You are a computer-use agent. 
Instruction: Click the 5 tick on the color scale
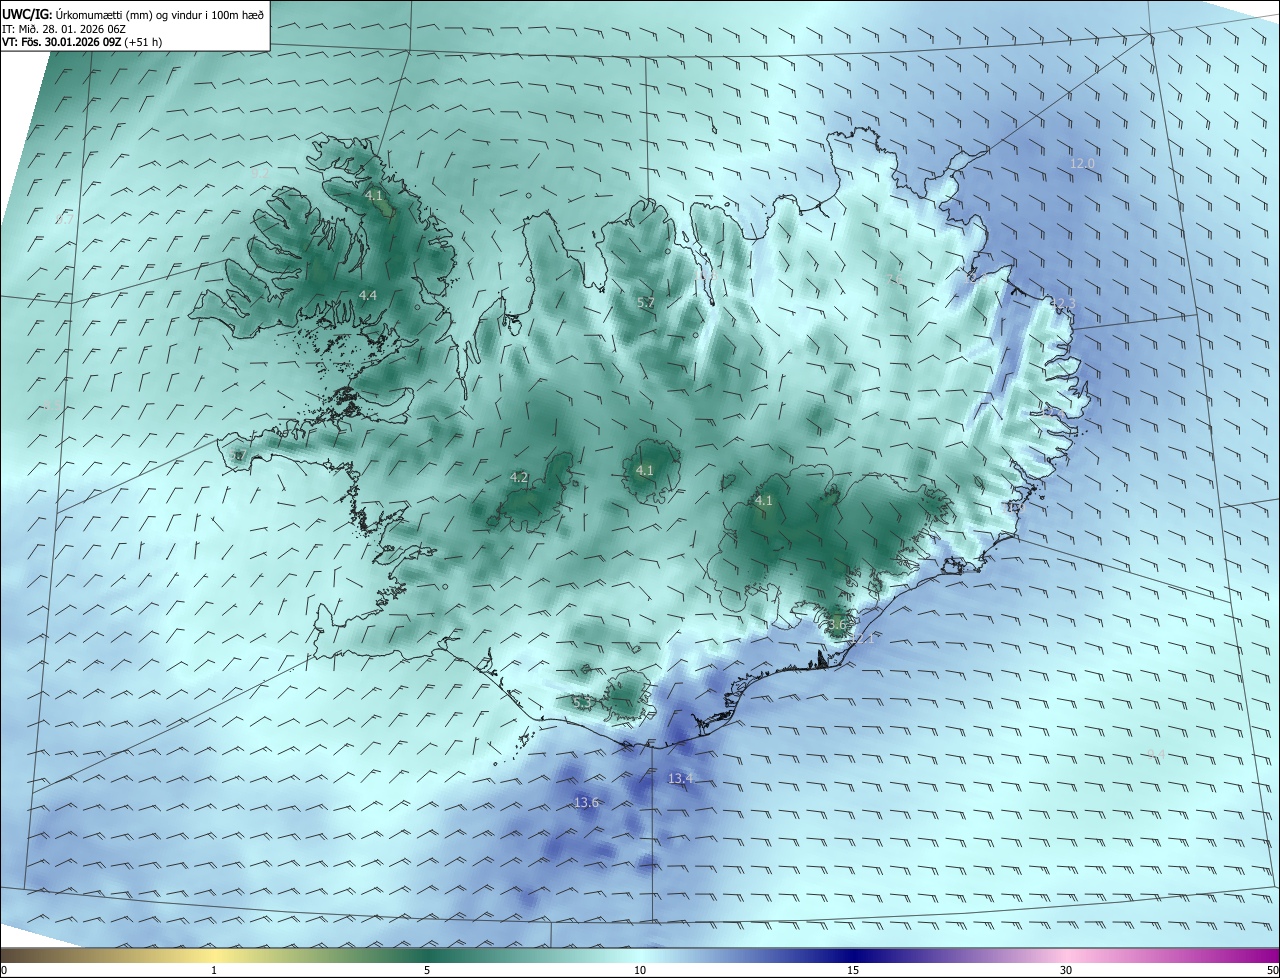coord(427,970)
